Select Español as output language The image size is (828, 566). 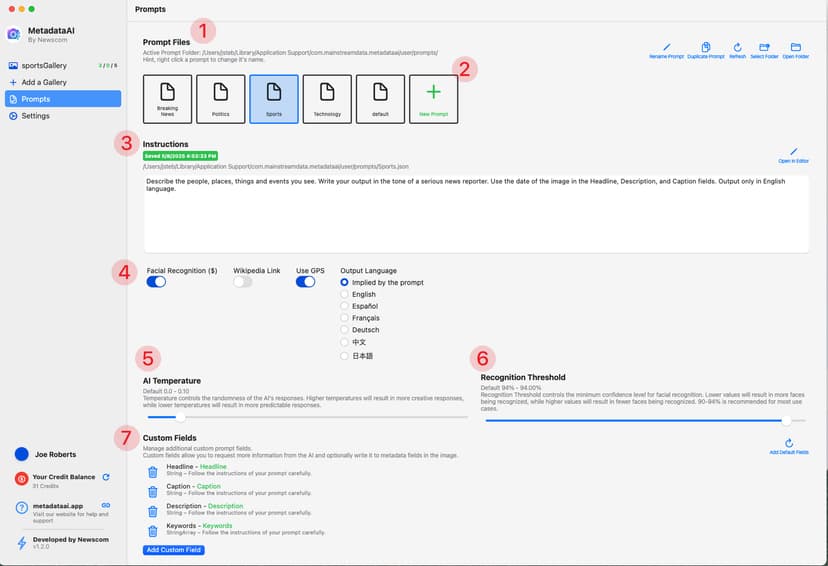point(346,306)
